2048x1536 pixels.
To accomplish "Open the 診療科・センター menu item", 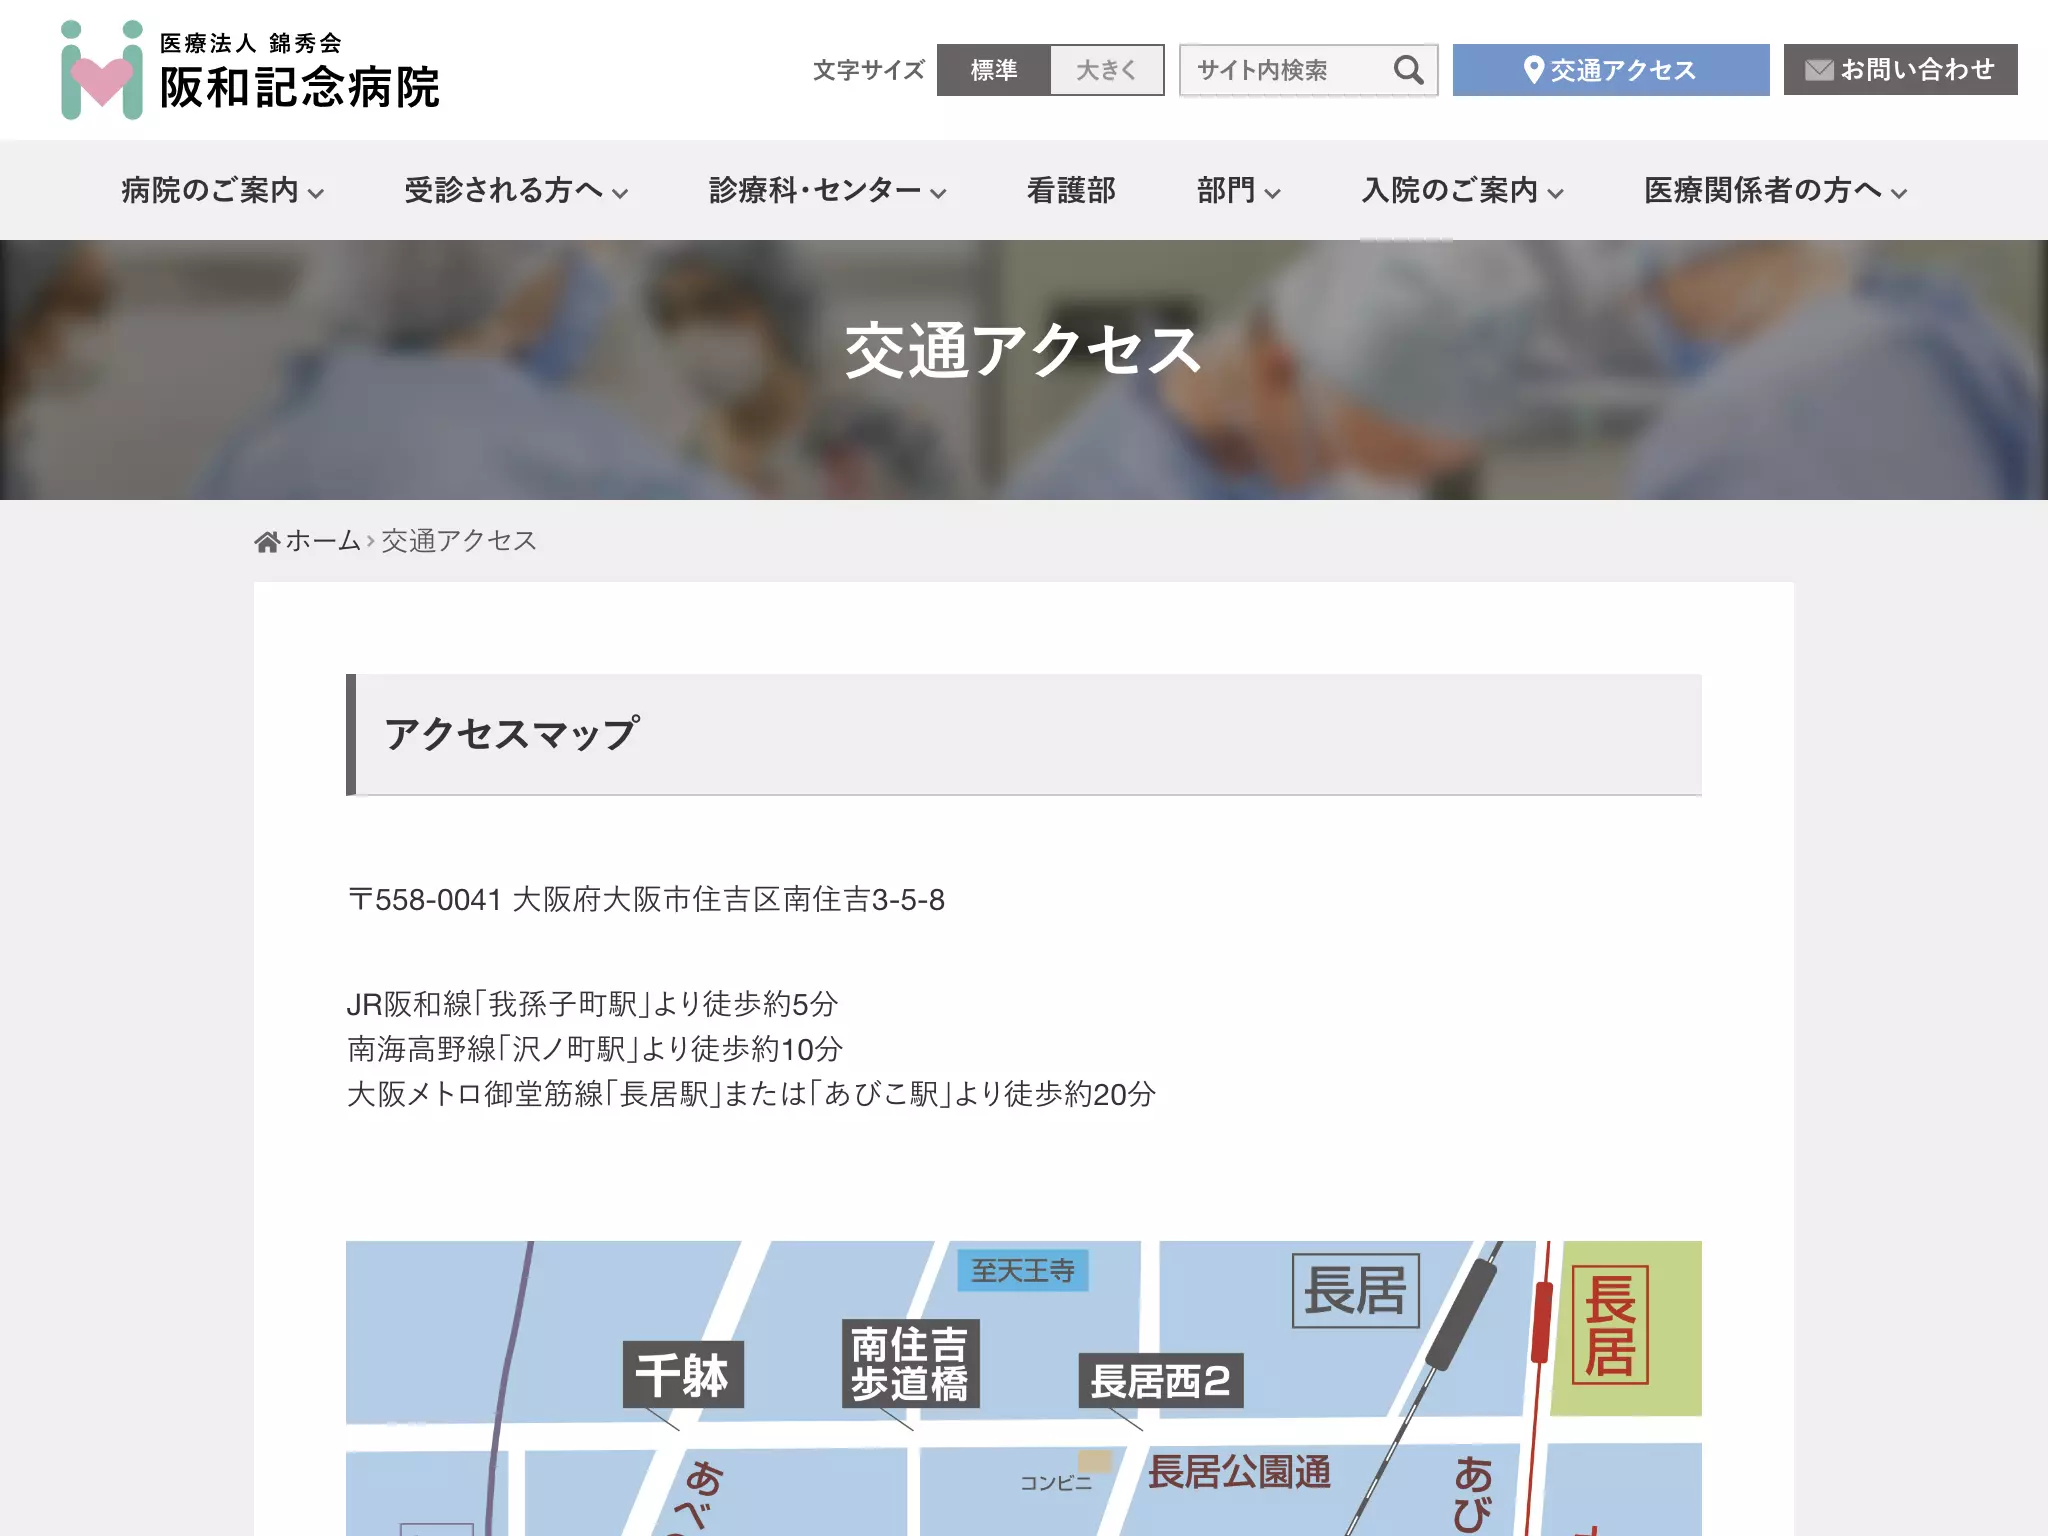I will [x=815, y=190].
